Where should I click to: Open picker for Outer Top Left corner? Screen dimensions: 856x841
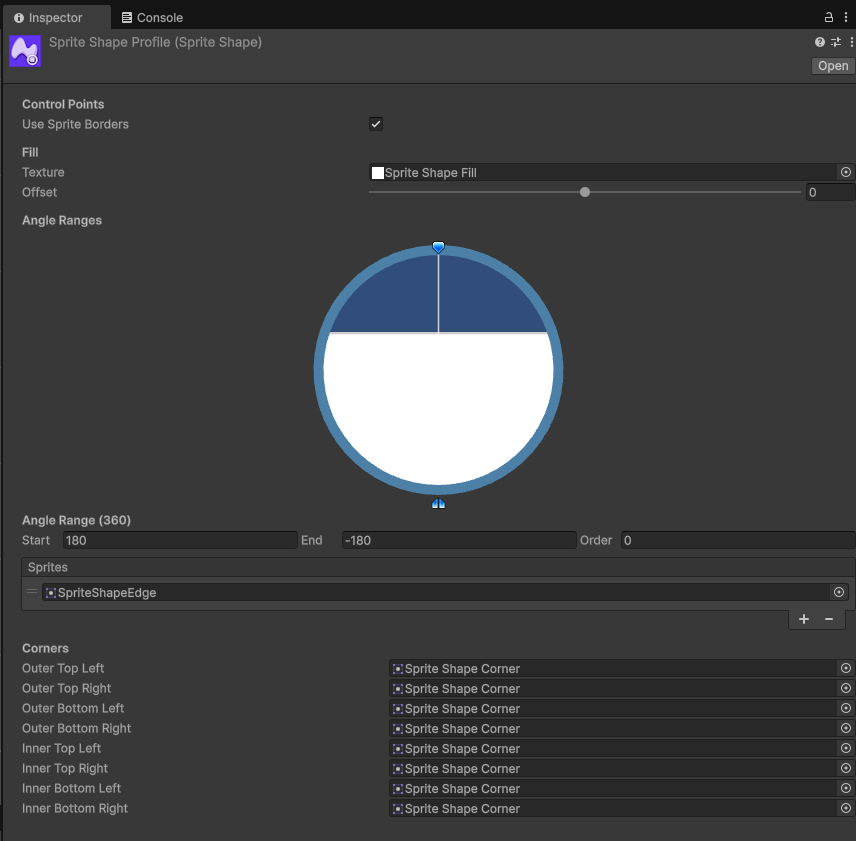coord(846,669)
